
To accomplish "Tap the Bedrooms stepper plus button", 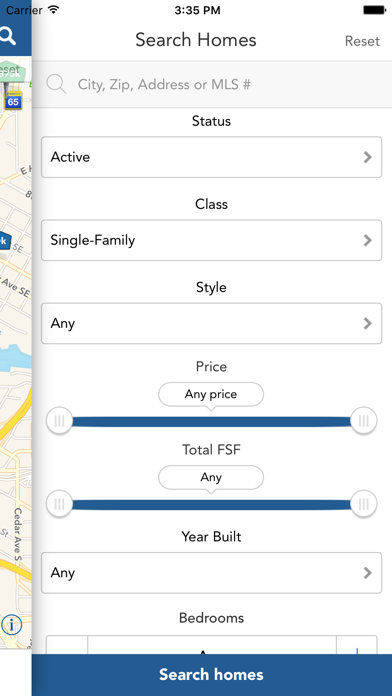I will coord(357,645).
